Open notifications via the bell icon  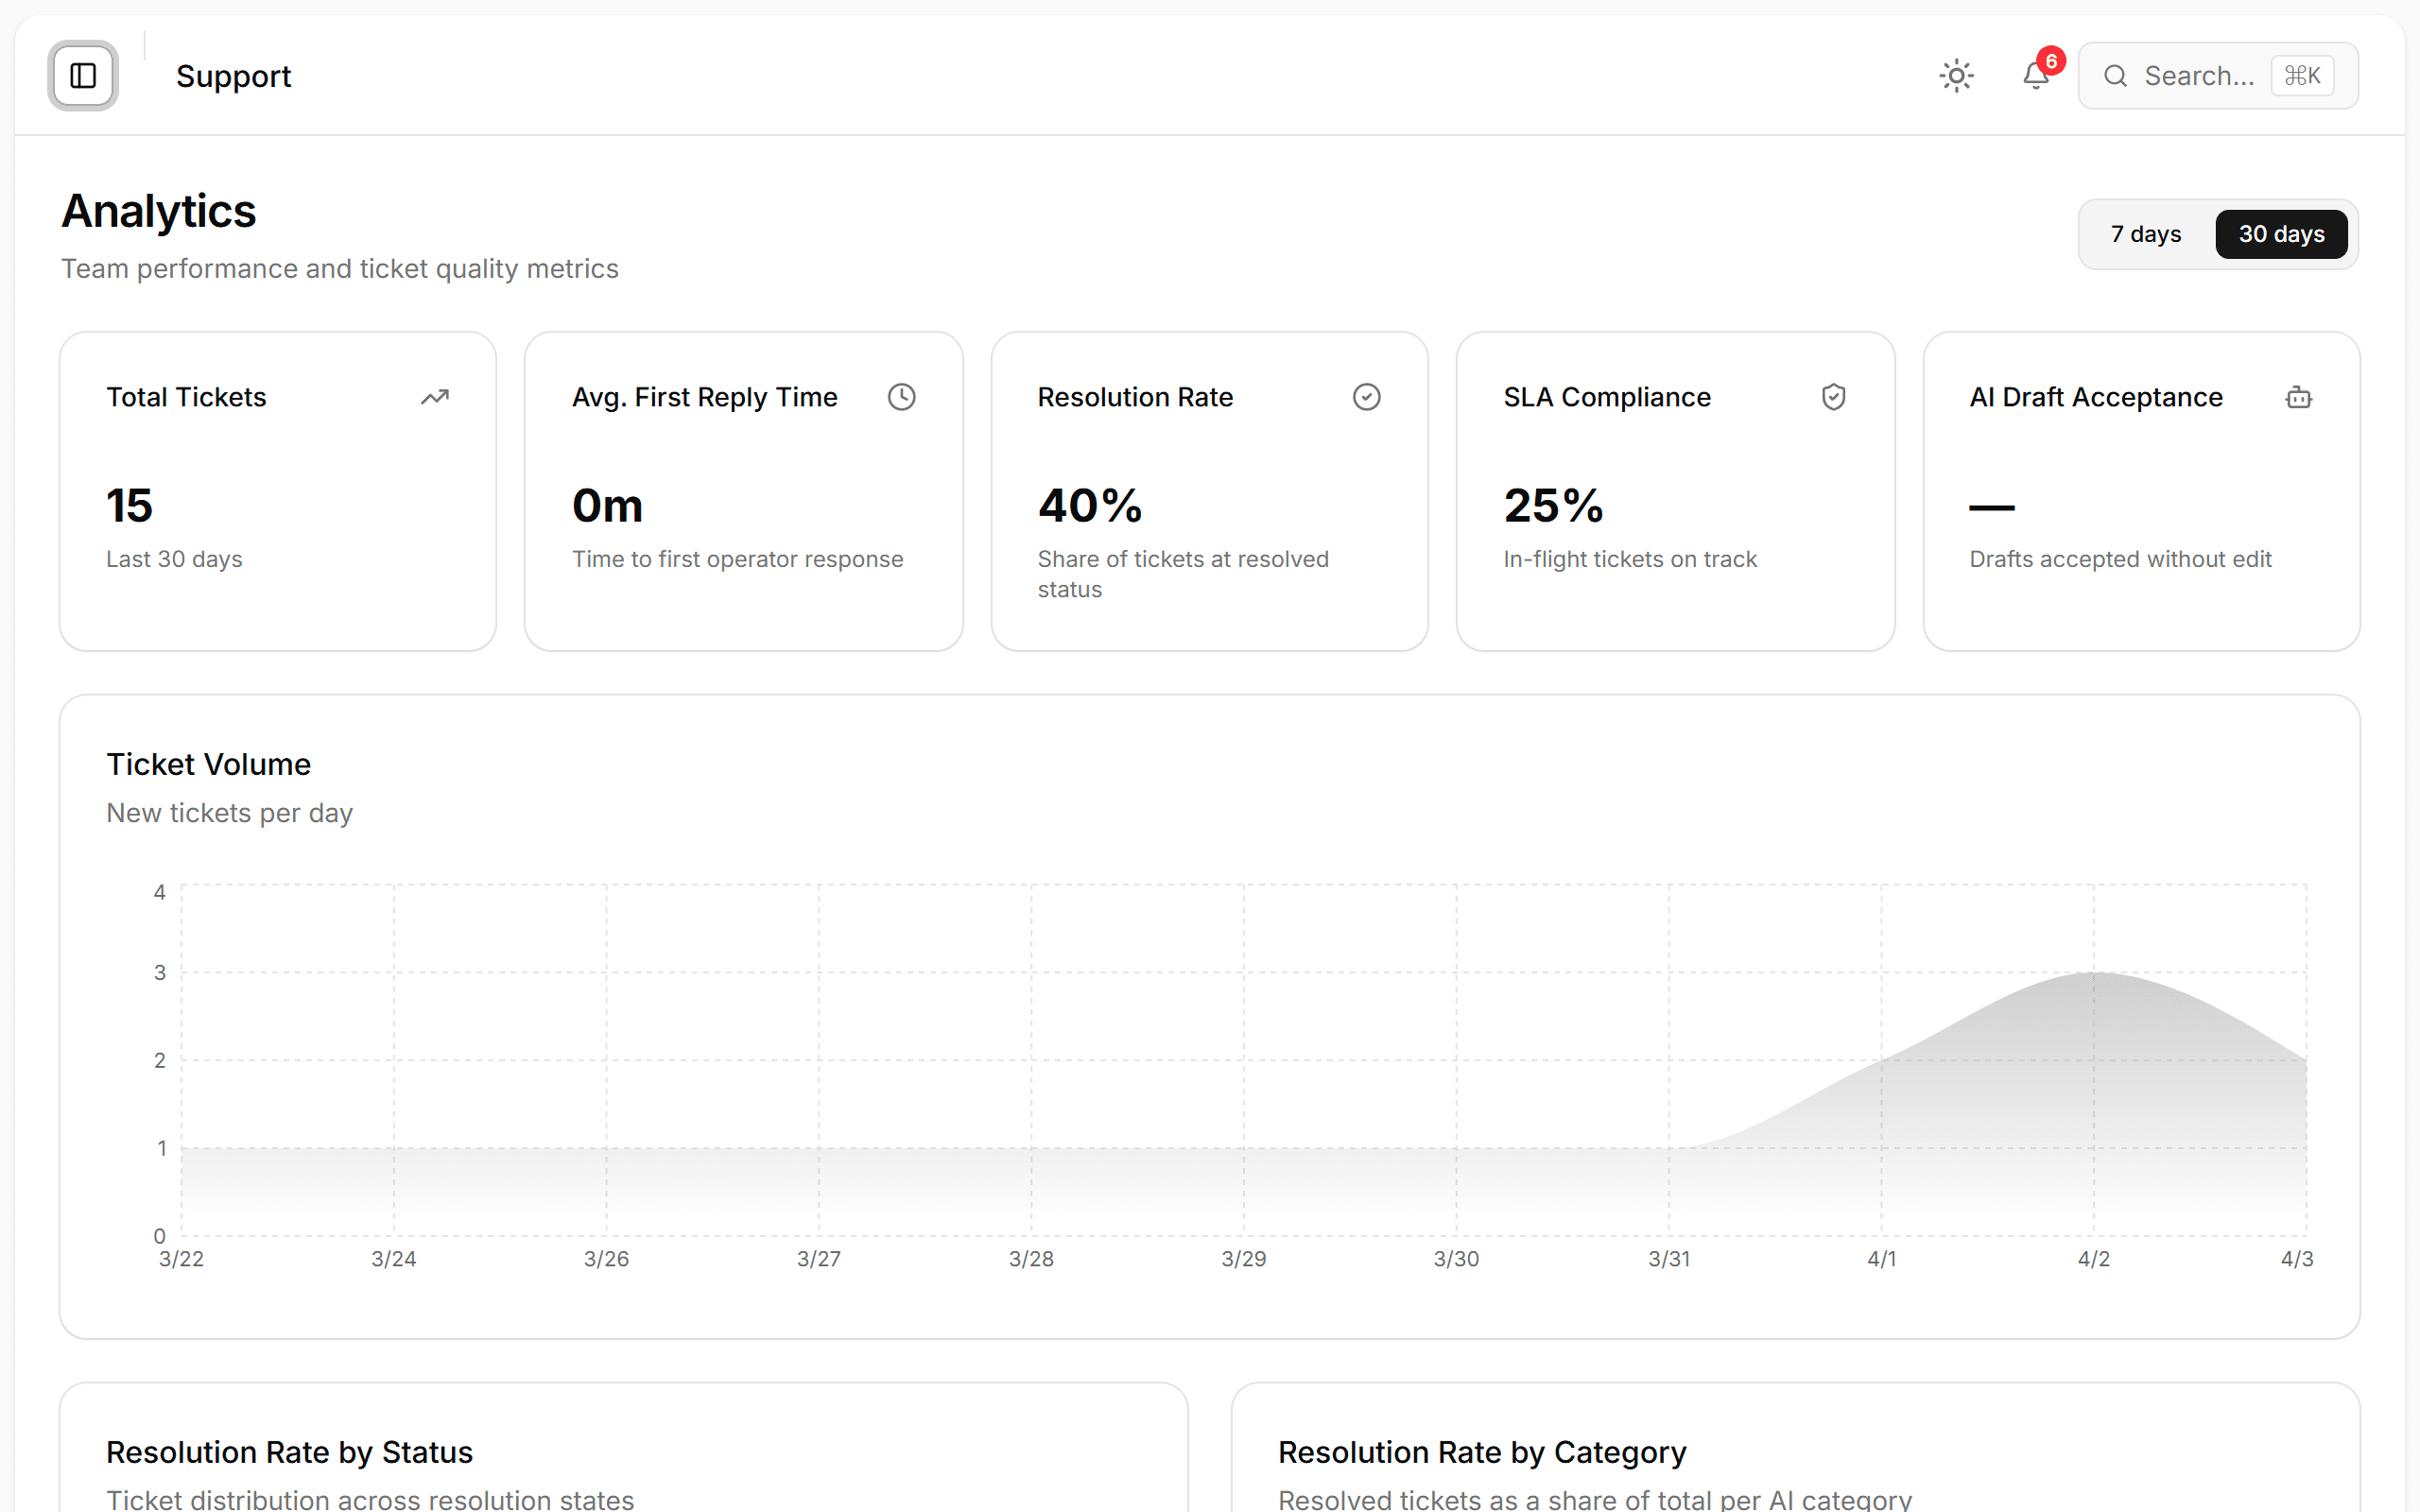click(x=2034, y=76)
